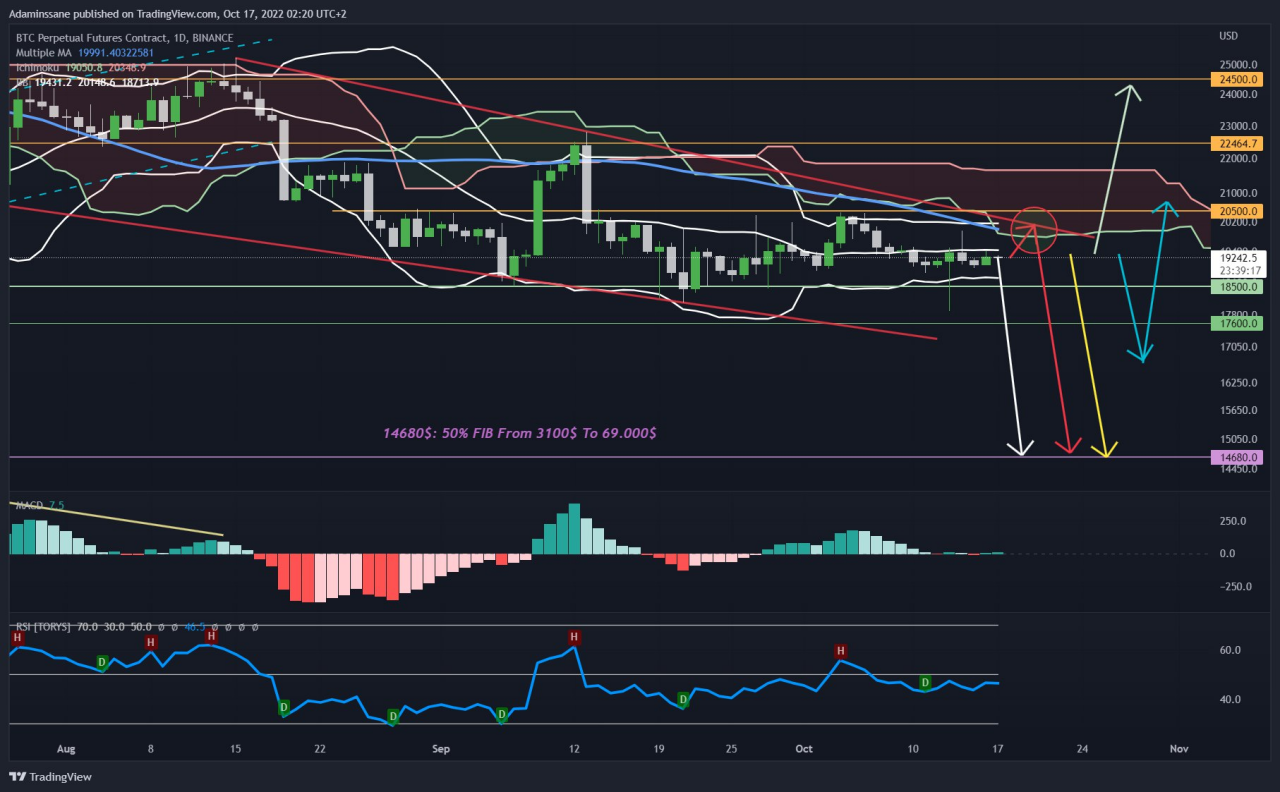This screenshot has height=792, width=1280.
Task: Click the H marker on RSI above Aug 8
Action: point(150,642)
